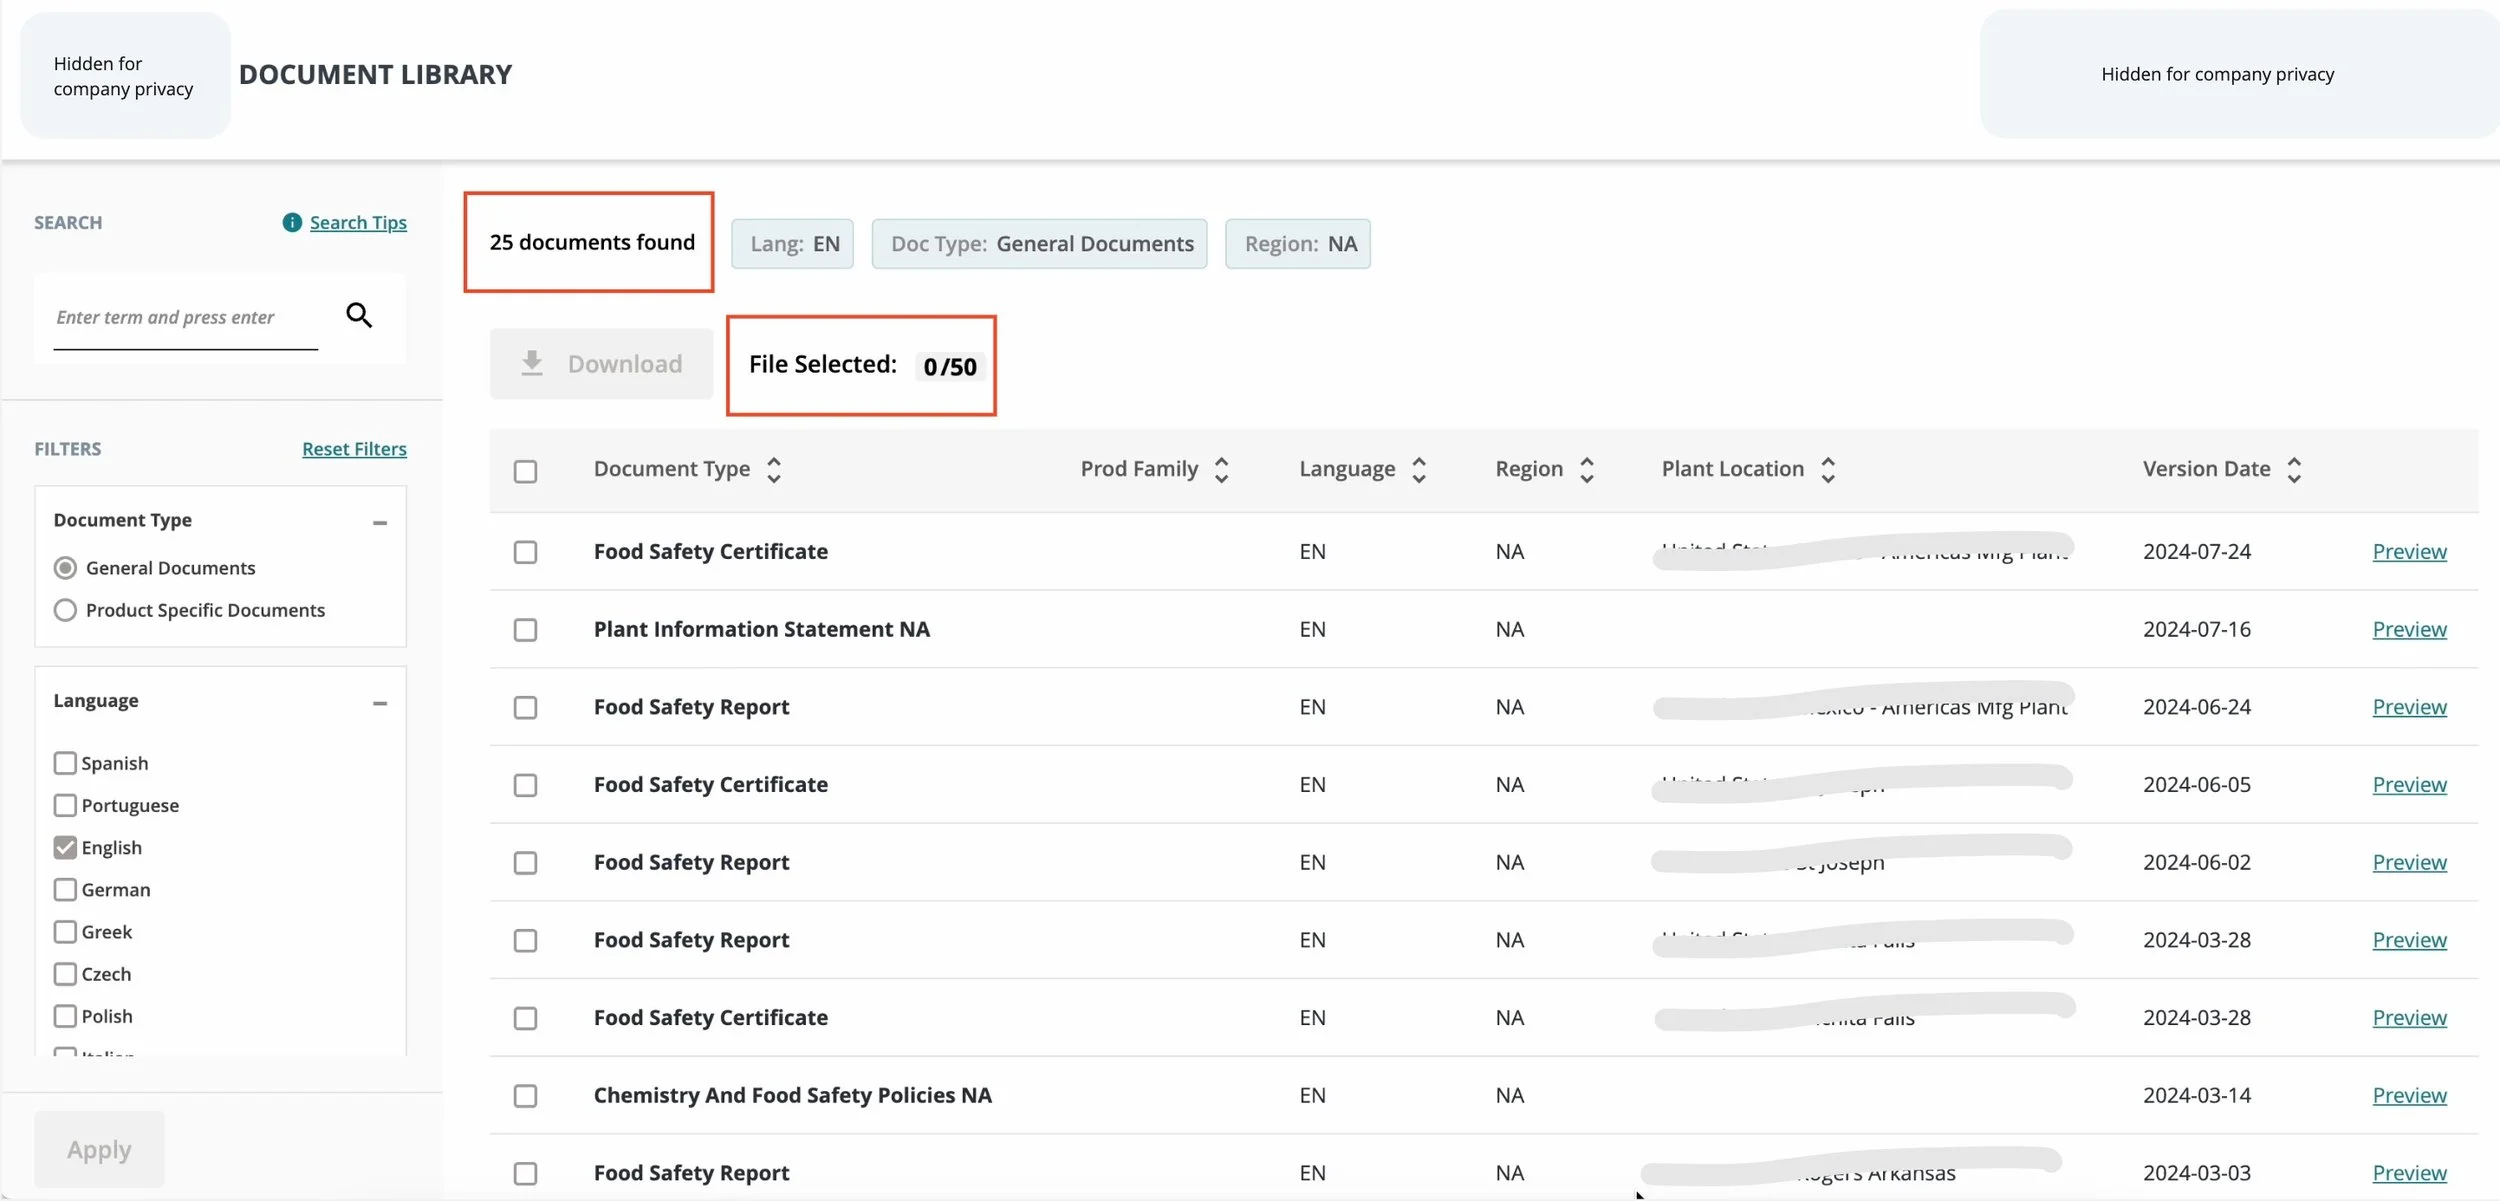Preview the Plant Information Statement NA document

tap(2409, 629)
